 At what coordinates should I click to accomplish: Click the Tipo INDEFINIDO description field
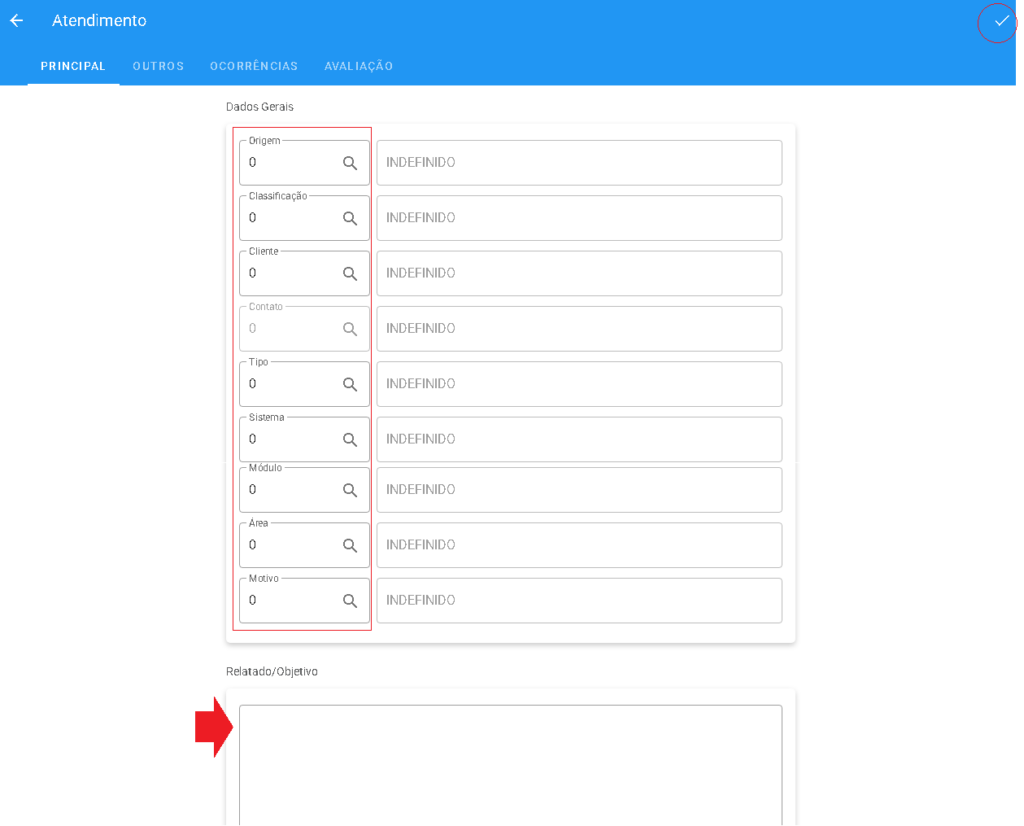579,384
